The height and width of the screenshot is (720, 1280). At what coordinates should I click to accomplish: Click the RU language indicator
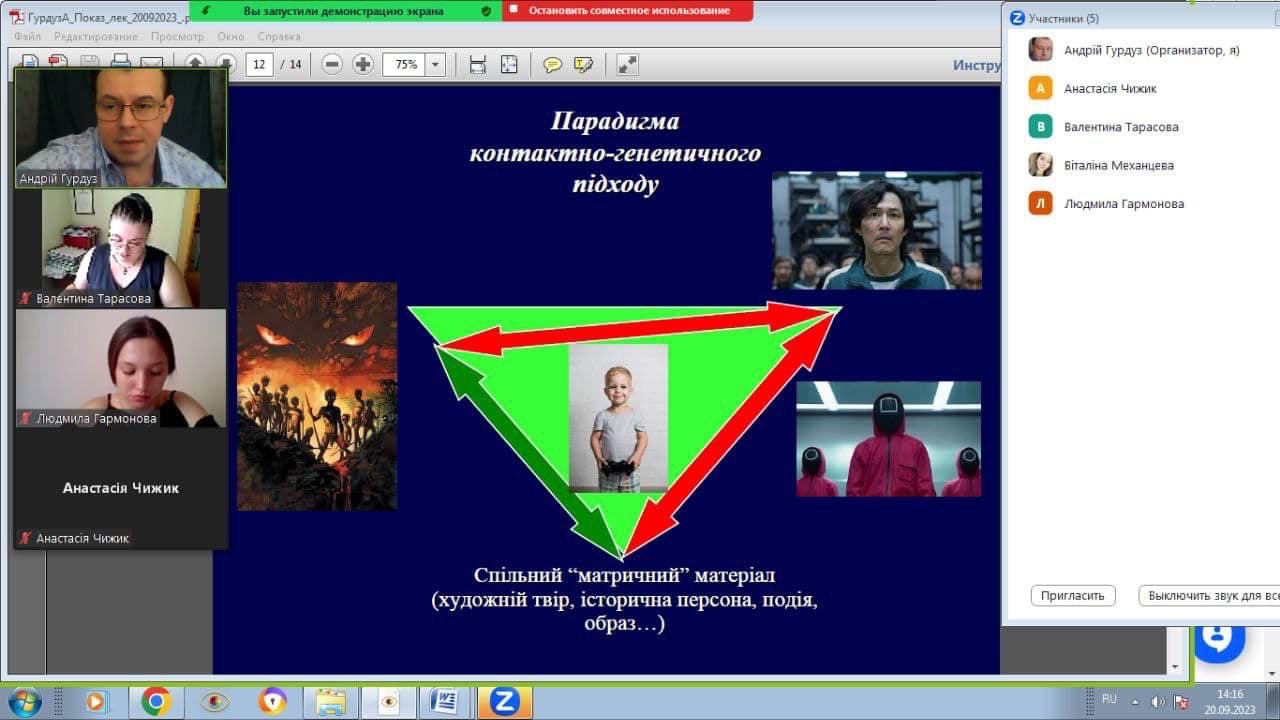coord(1109,699)
